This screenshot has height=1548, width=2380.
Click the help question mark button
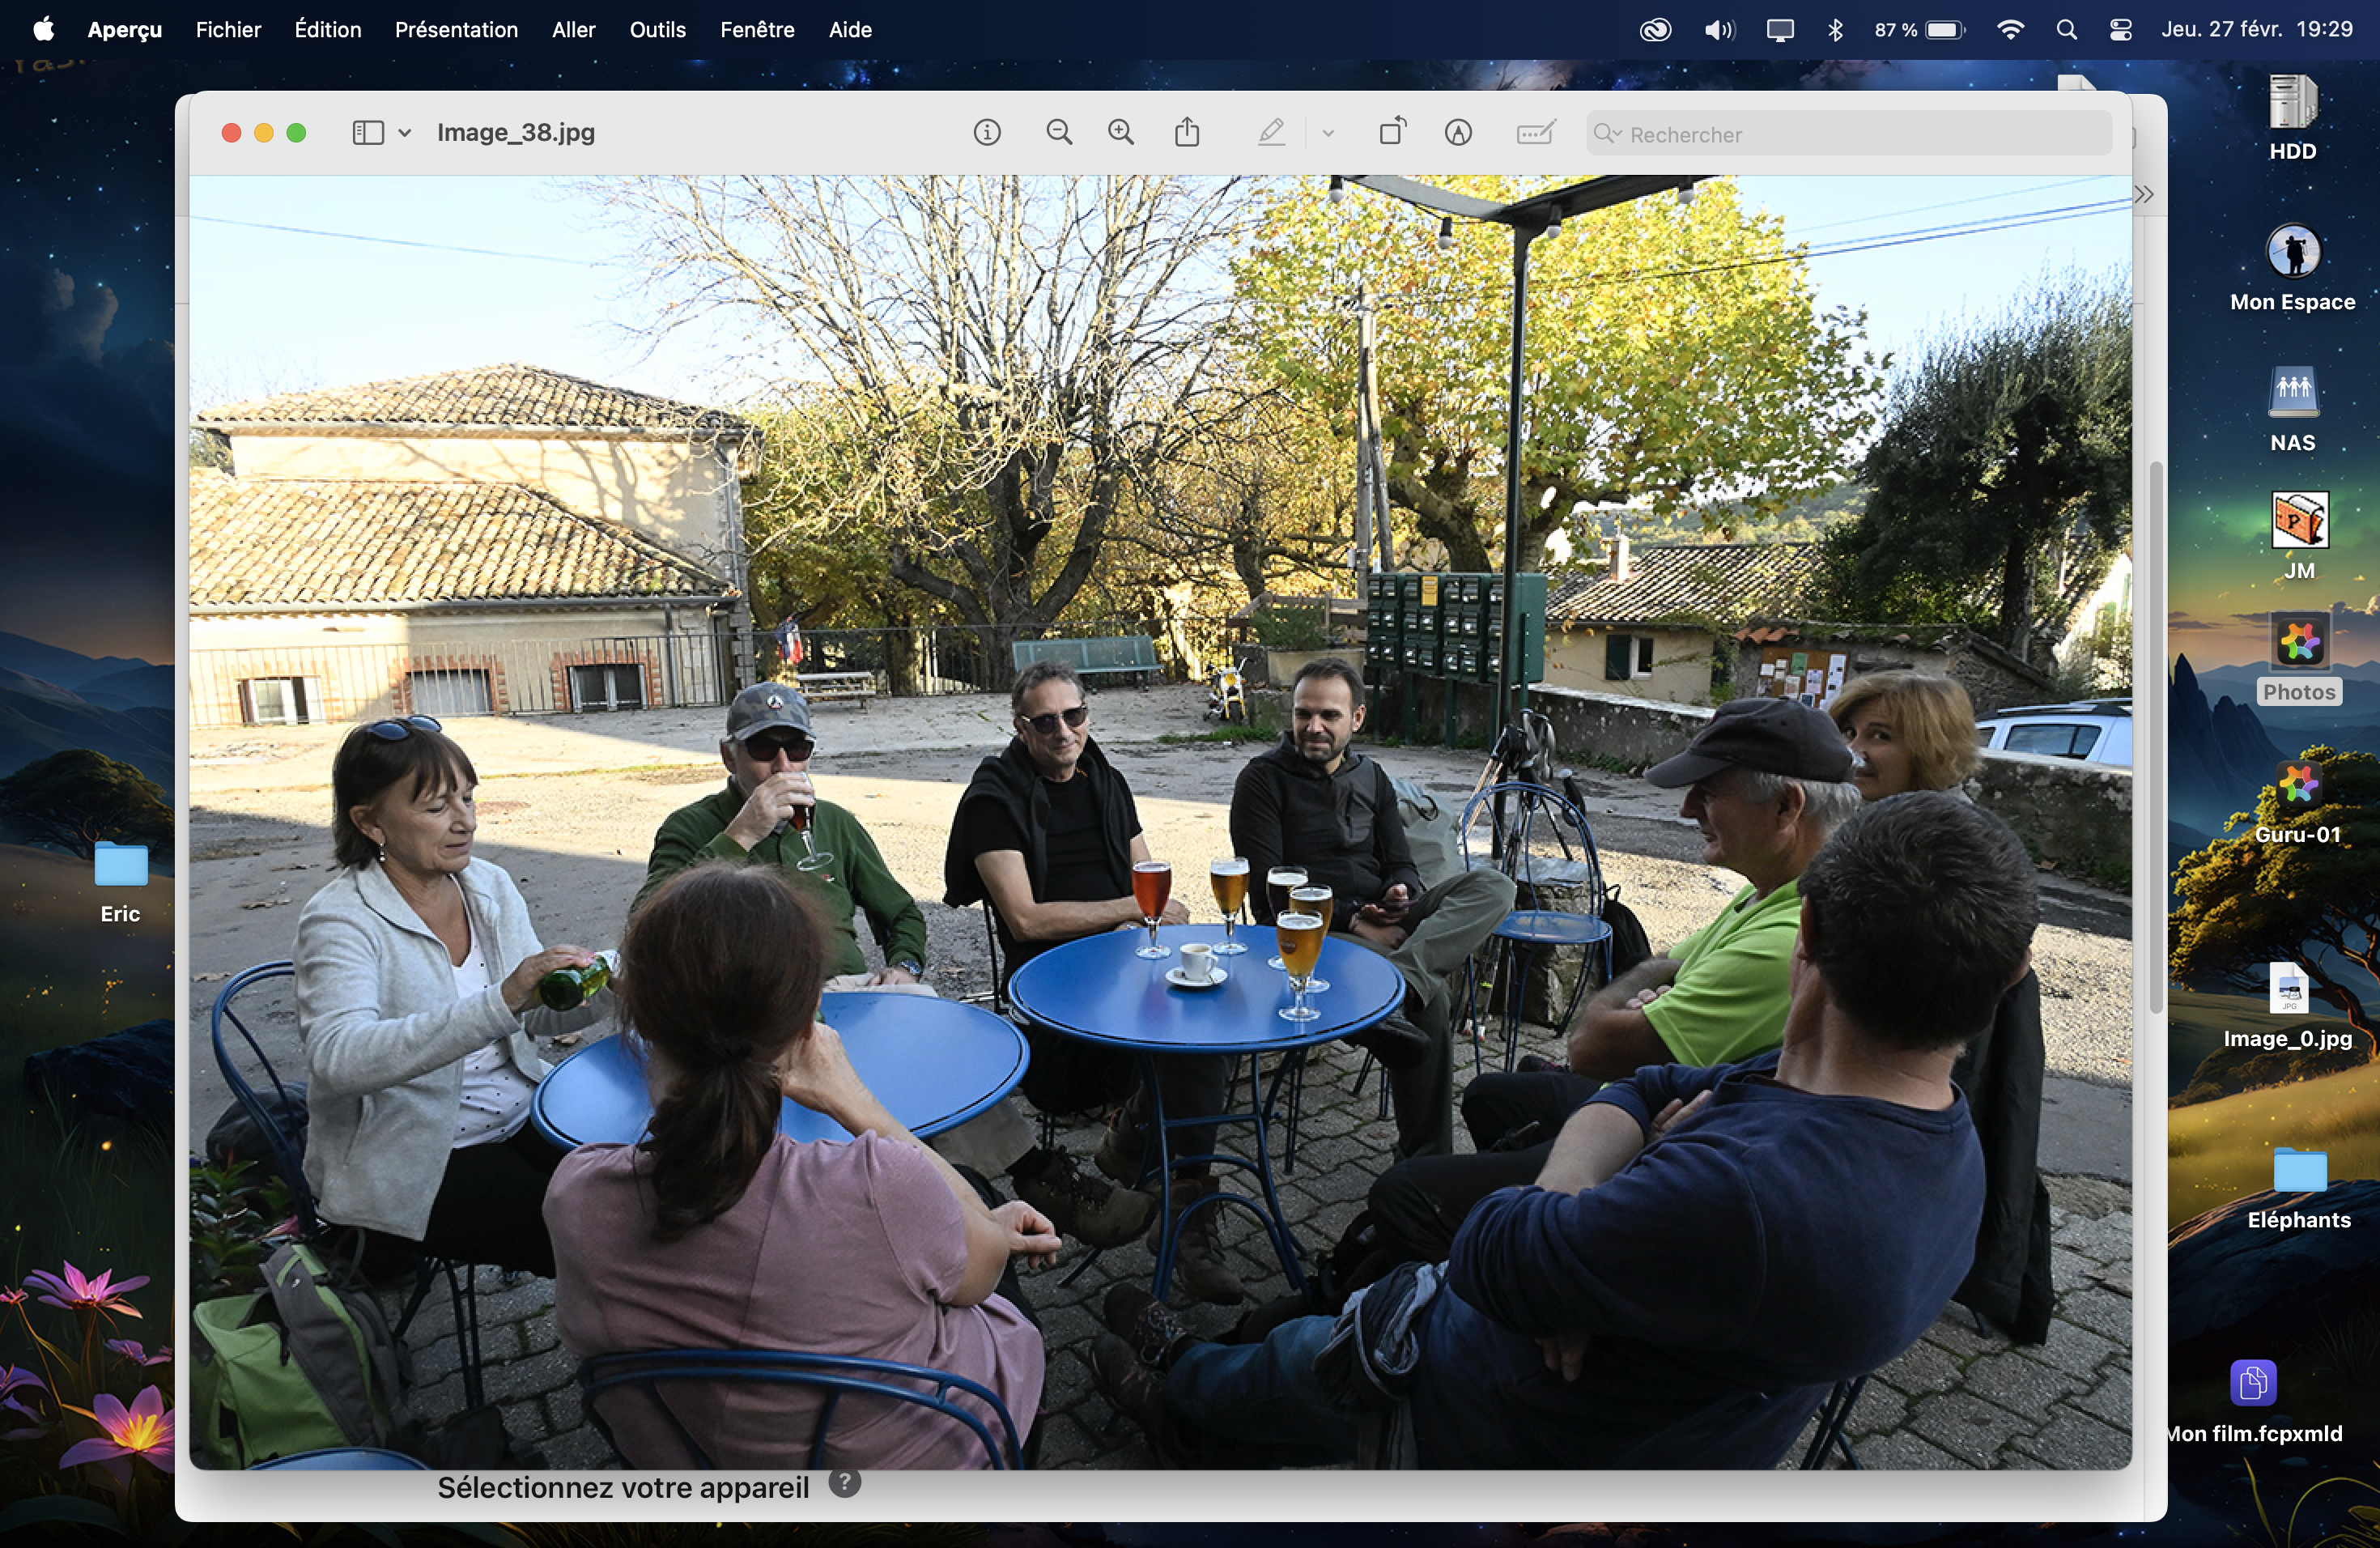coord(844,1483)
